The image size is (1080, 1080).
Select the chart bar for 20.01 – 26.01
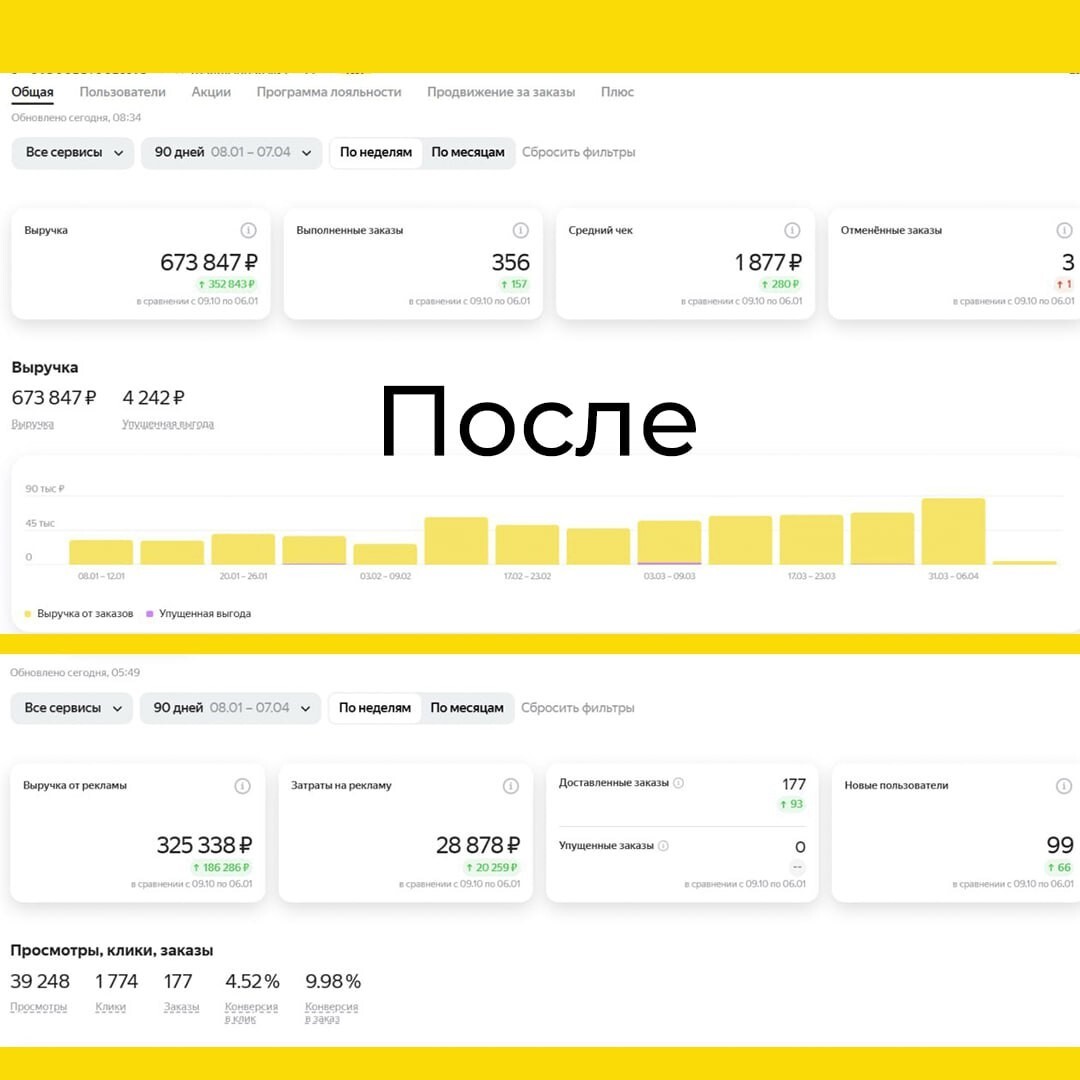click(x=243, y=550)
